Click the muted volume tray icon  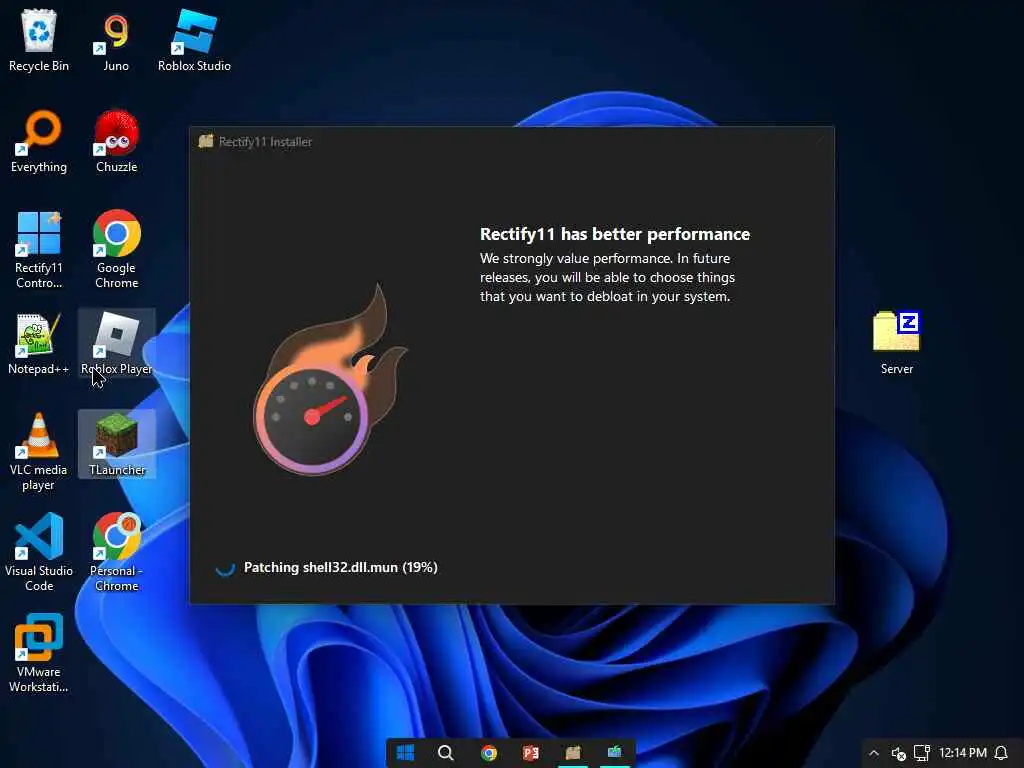coord(899,754)
